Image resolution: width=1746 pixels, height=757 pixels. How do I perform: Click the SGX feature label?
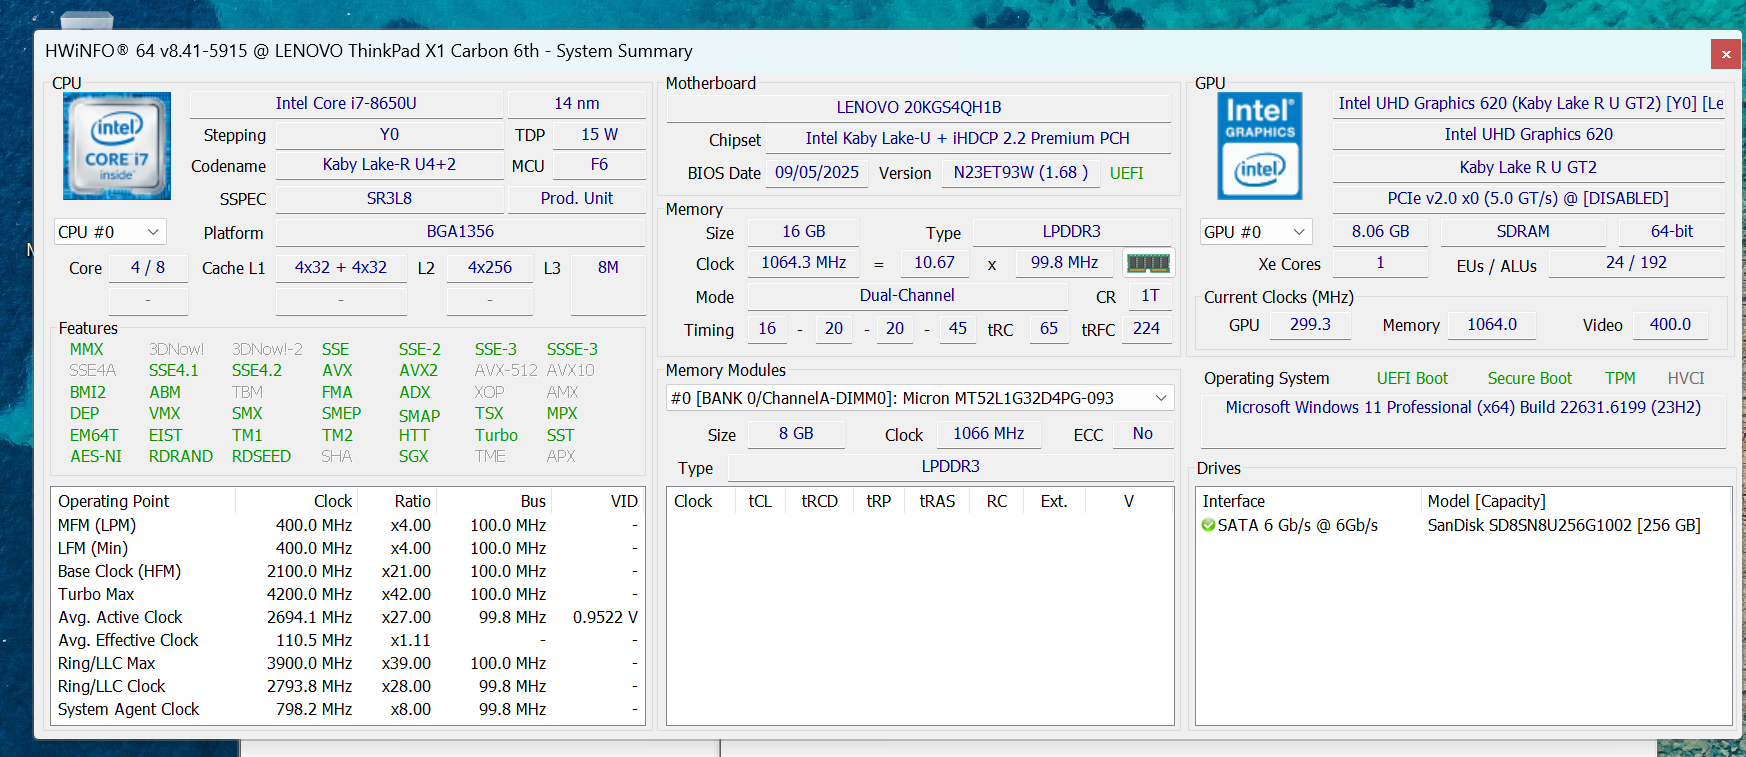point(413,456)
